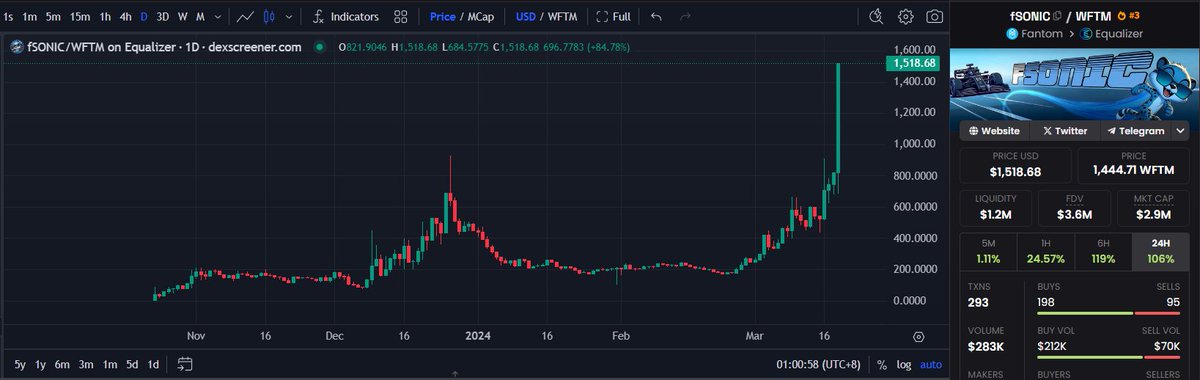Toggle Full screen chart mode
Screen dimensions: 1200x380
coord(614,16)
